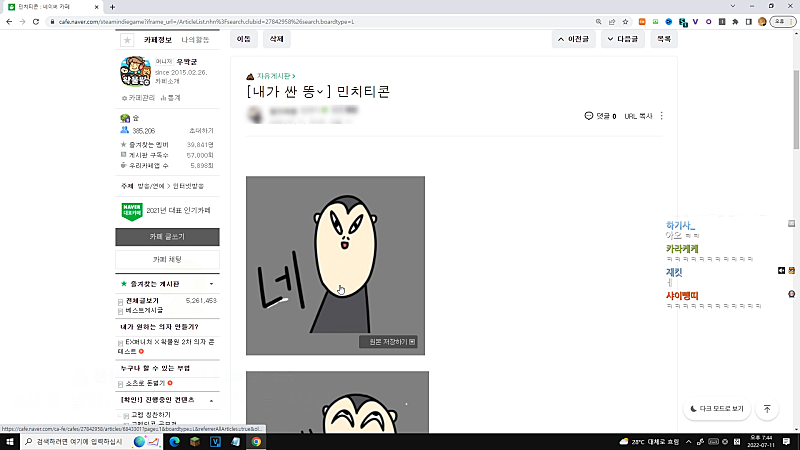Collapse 즐겨찾는 게시판 section arrow
This screenshot has width=800, height=450.
(x=211, y=284)
